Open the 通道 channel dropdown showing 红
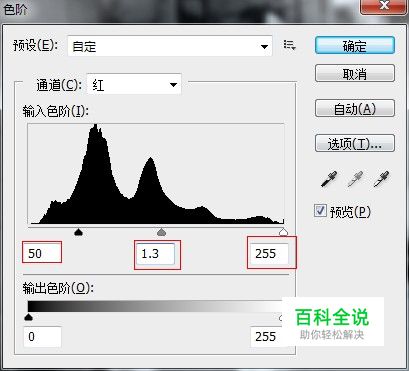 (134, 85)
